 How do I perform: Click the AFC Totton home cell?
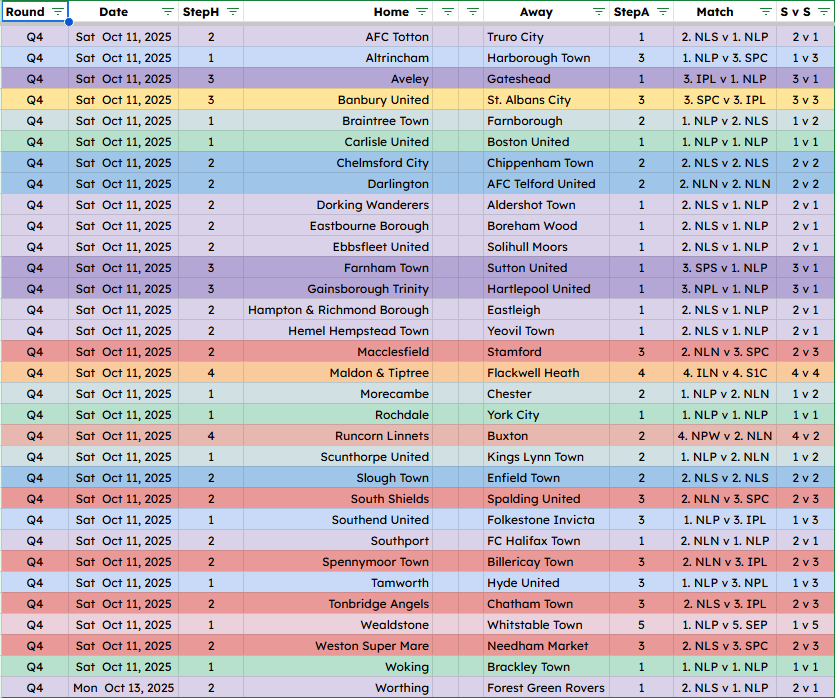pyautogui.click(x=338, y=37)
